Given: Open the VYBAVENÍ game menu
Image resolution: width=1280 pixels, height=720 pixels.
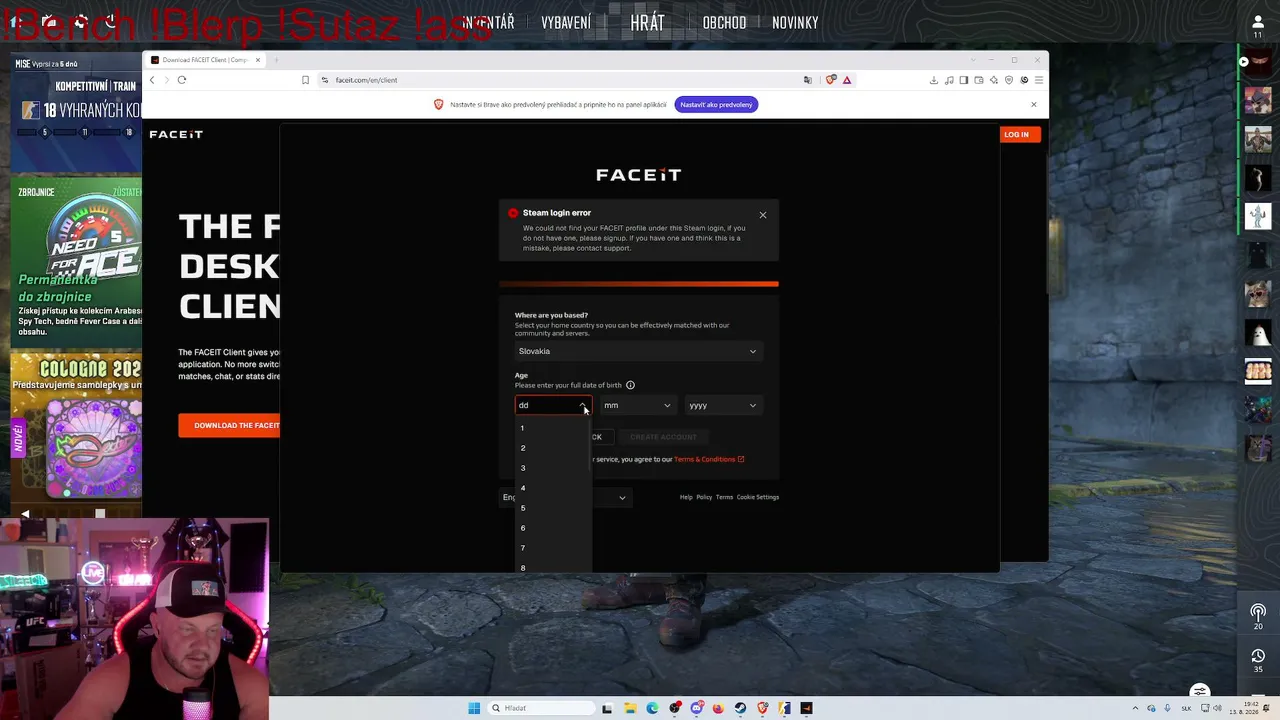Looking at the screenshot, I should [x=566, y=22].
